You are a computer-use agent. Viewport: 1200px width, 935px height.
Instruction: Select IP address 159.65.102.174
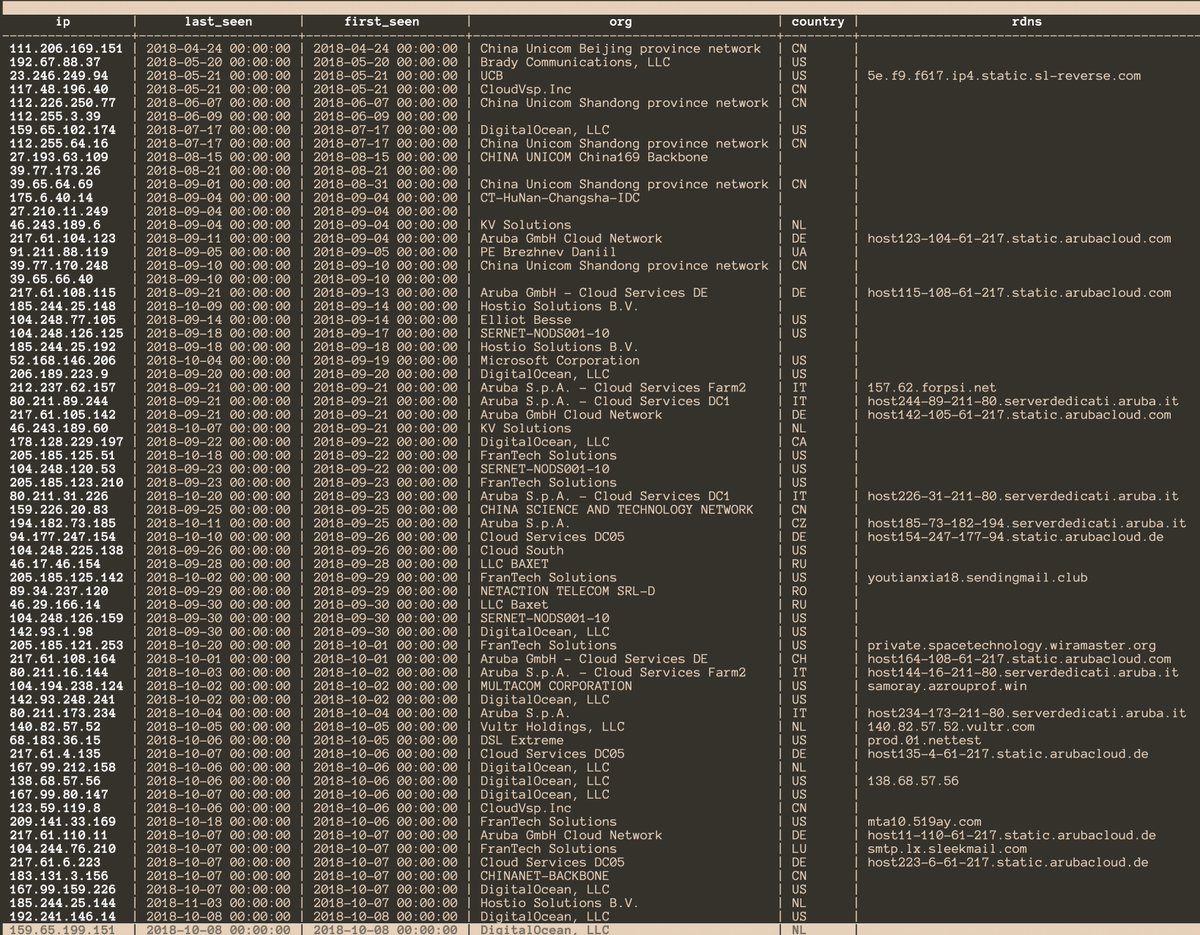coord(62,130)
